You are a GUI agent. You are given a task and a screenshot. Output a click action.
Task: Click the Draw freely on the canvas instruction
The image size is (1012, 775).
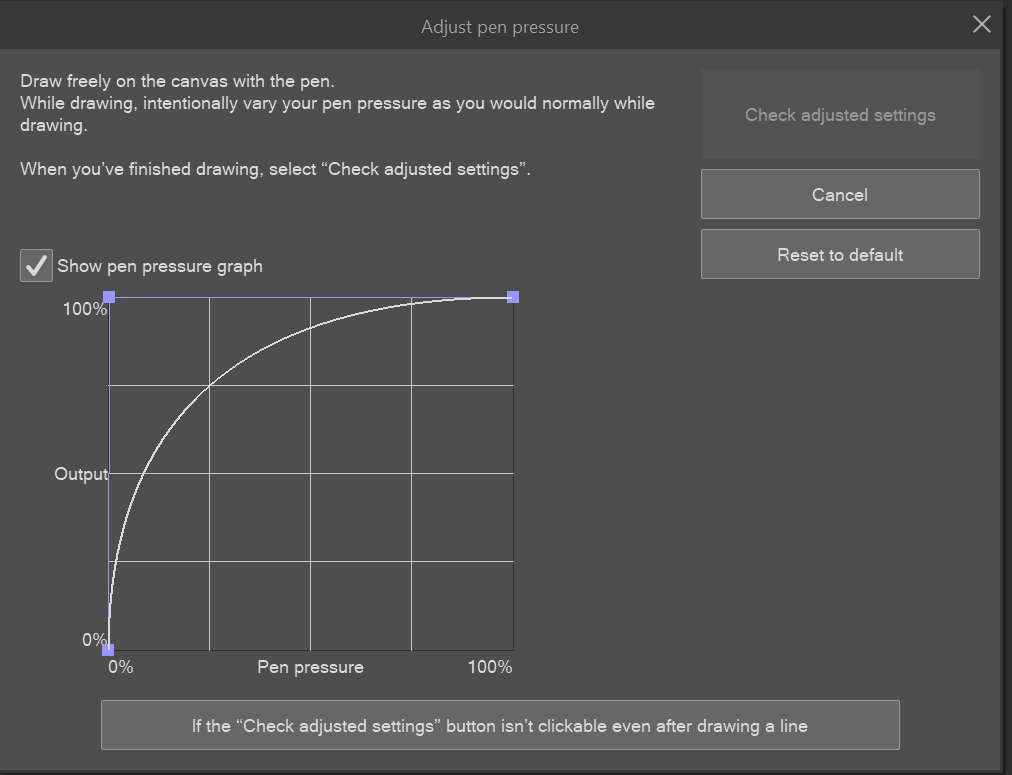point(177,81)
